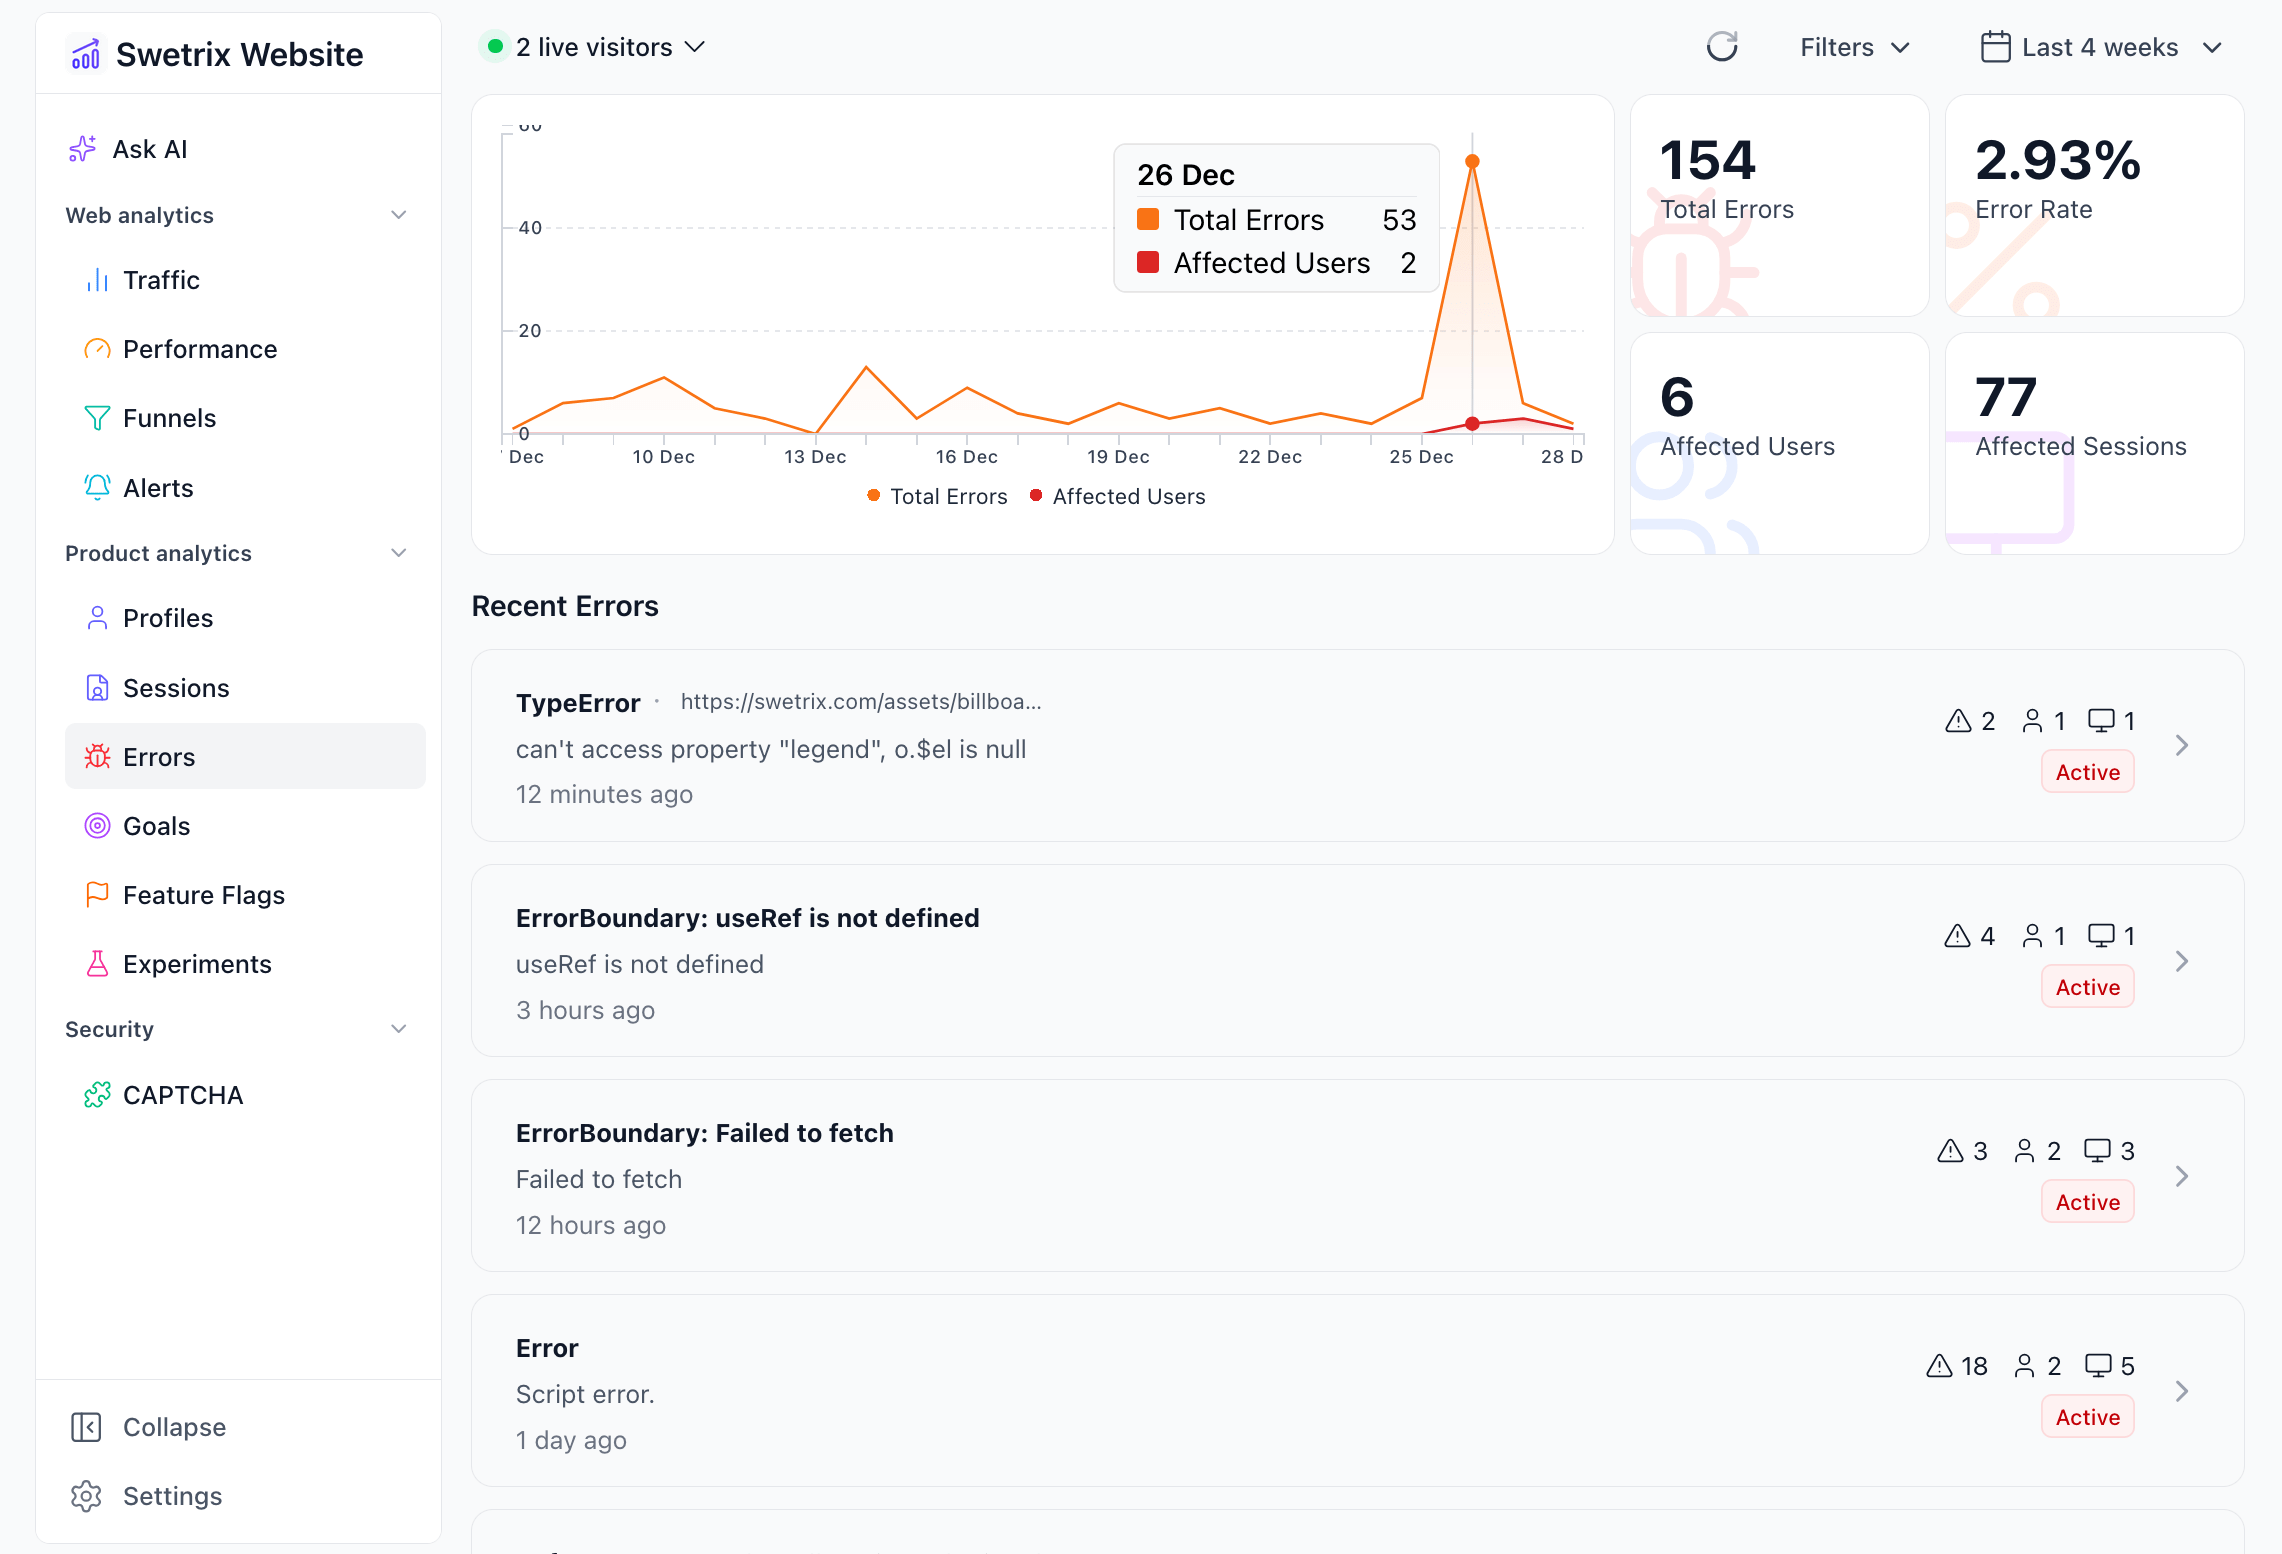Toggle Total Errors in the chart legend
The width and height of the screenshot is (2282, 1554).
click(936, 496)
